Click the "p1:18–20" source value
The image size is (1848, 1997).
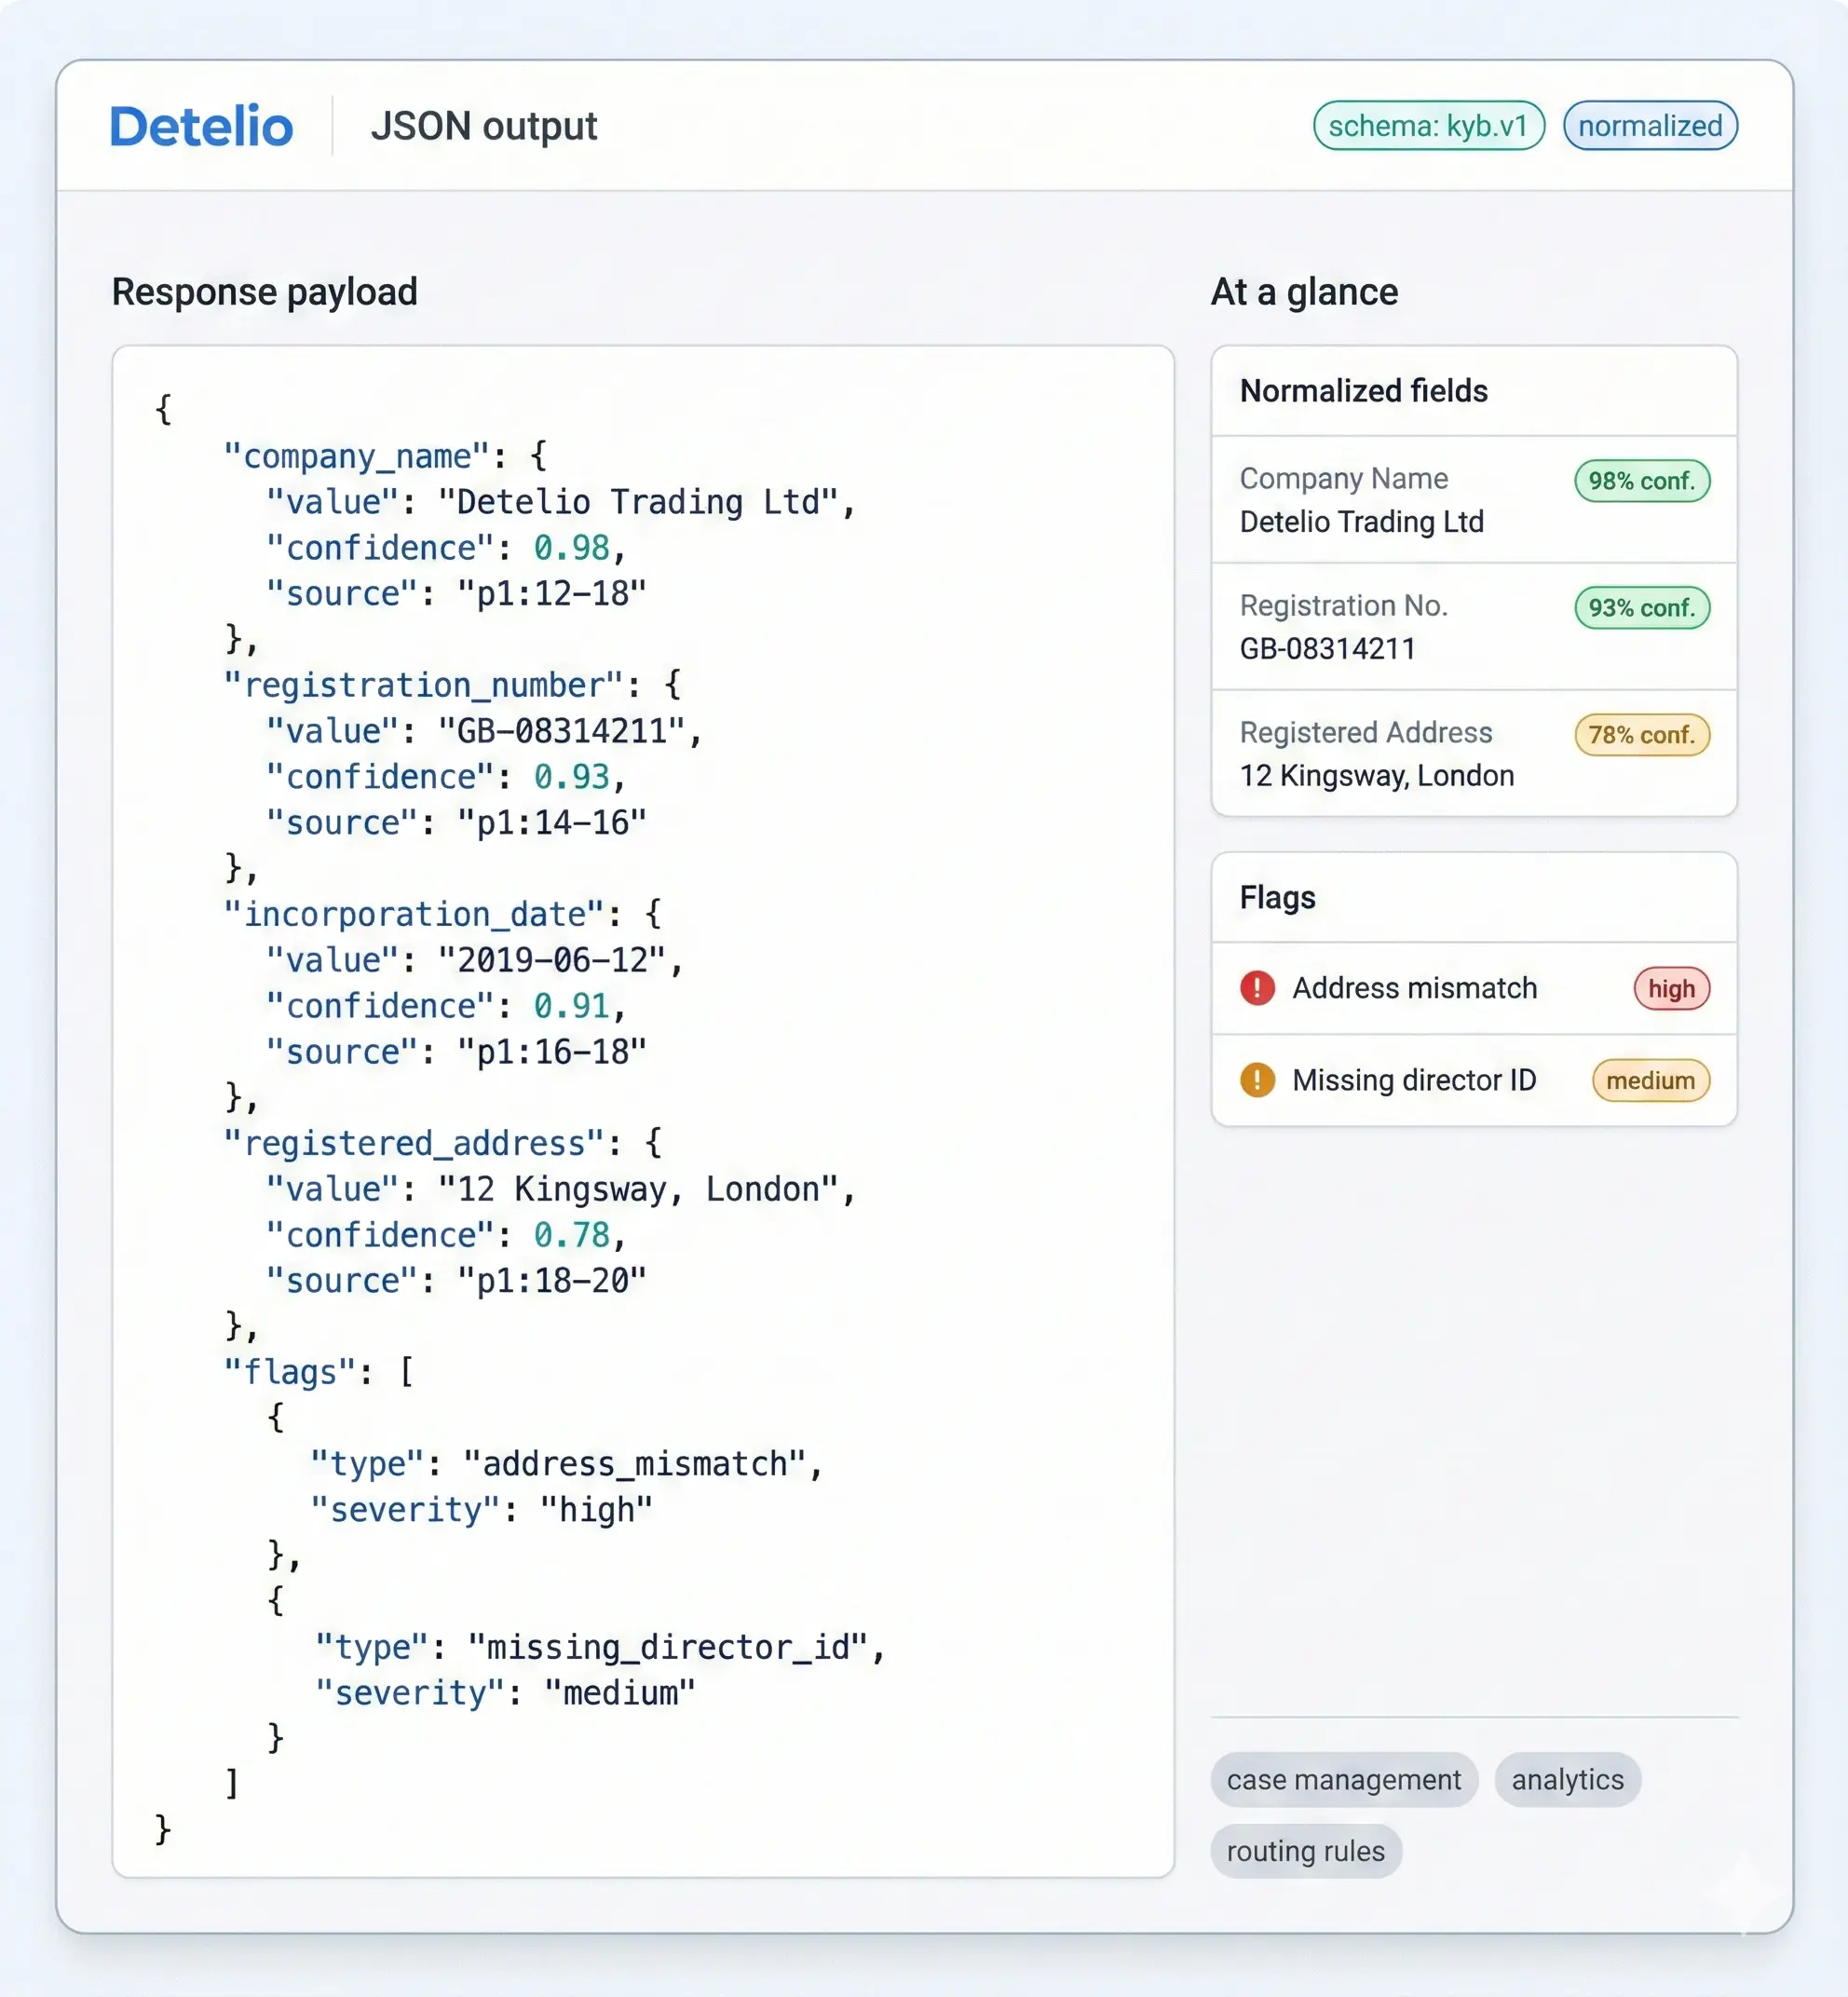(552, 1281)
